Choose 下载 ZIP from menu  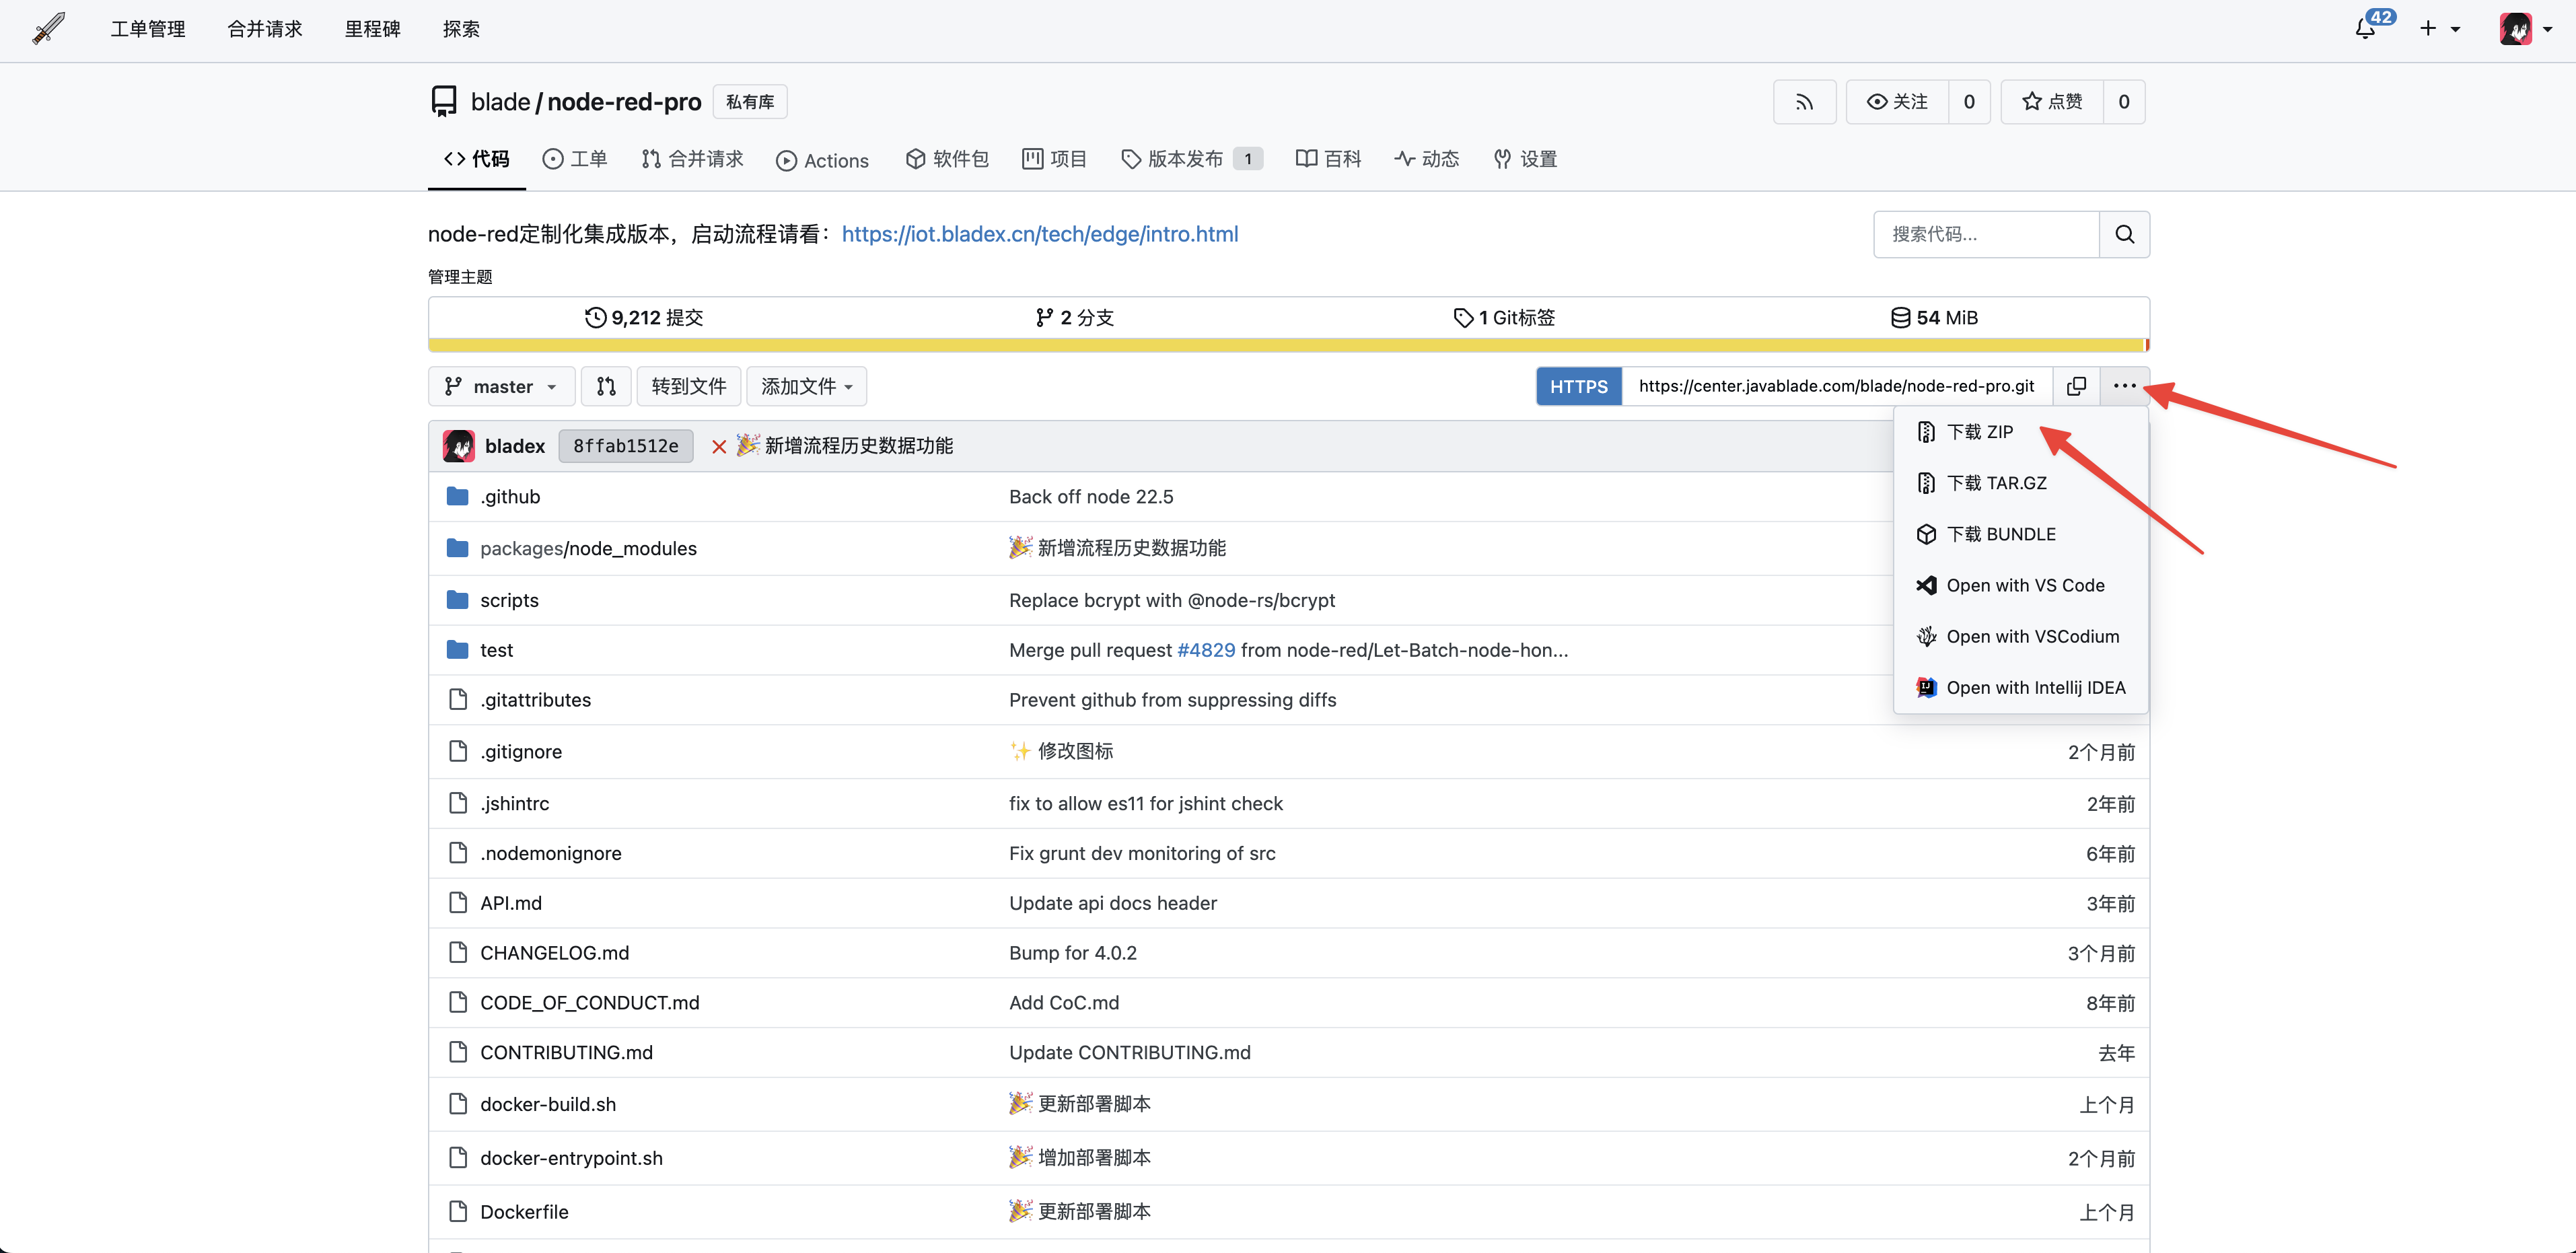coord(2021,432)
